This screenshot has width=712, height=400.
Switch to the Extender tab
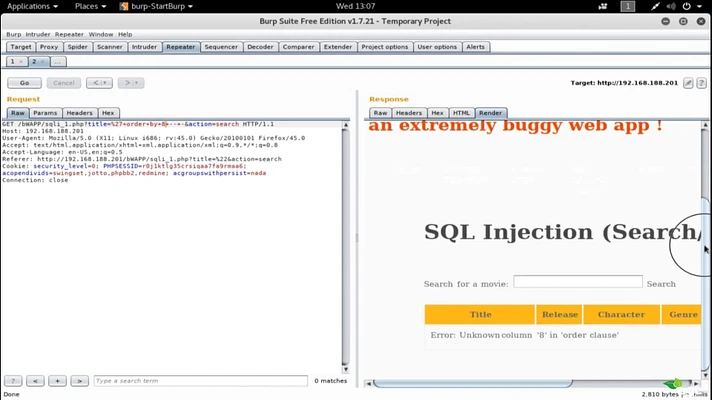(x=338, y=47)
